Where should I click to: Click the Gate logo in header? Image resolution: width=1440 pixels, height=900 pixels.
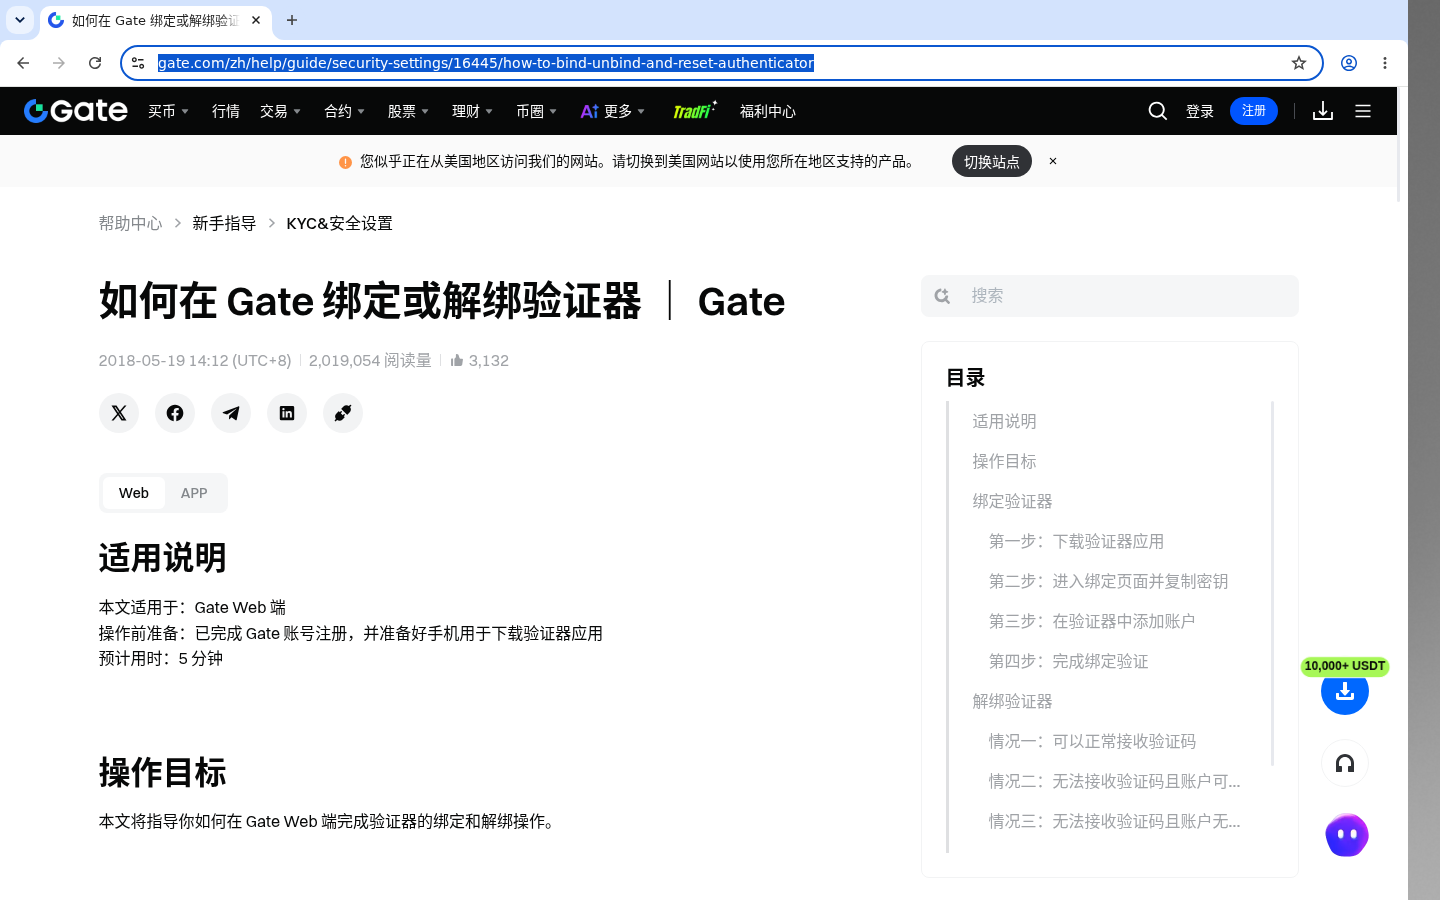pos(76,111)
